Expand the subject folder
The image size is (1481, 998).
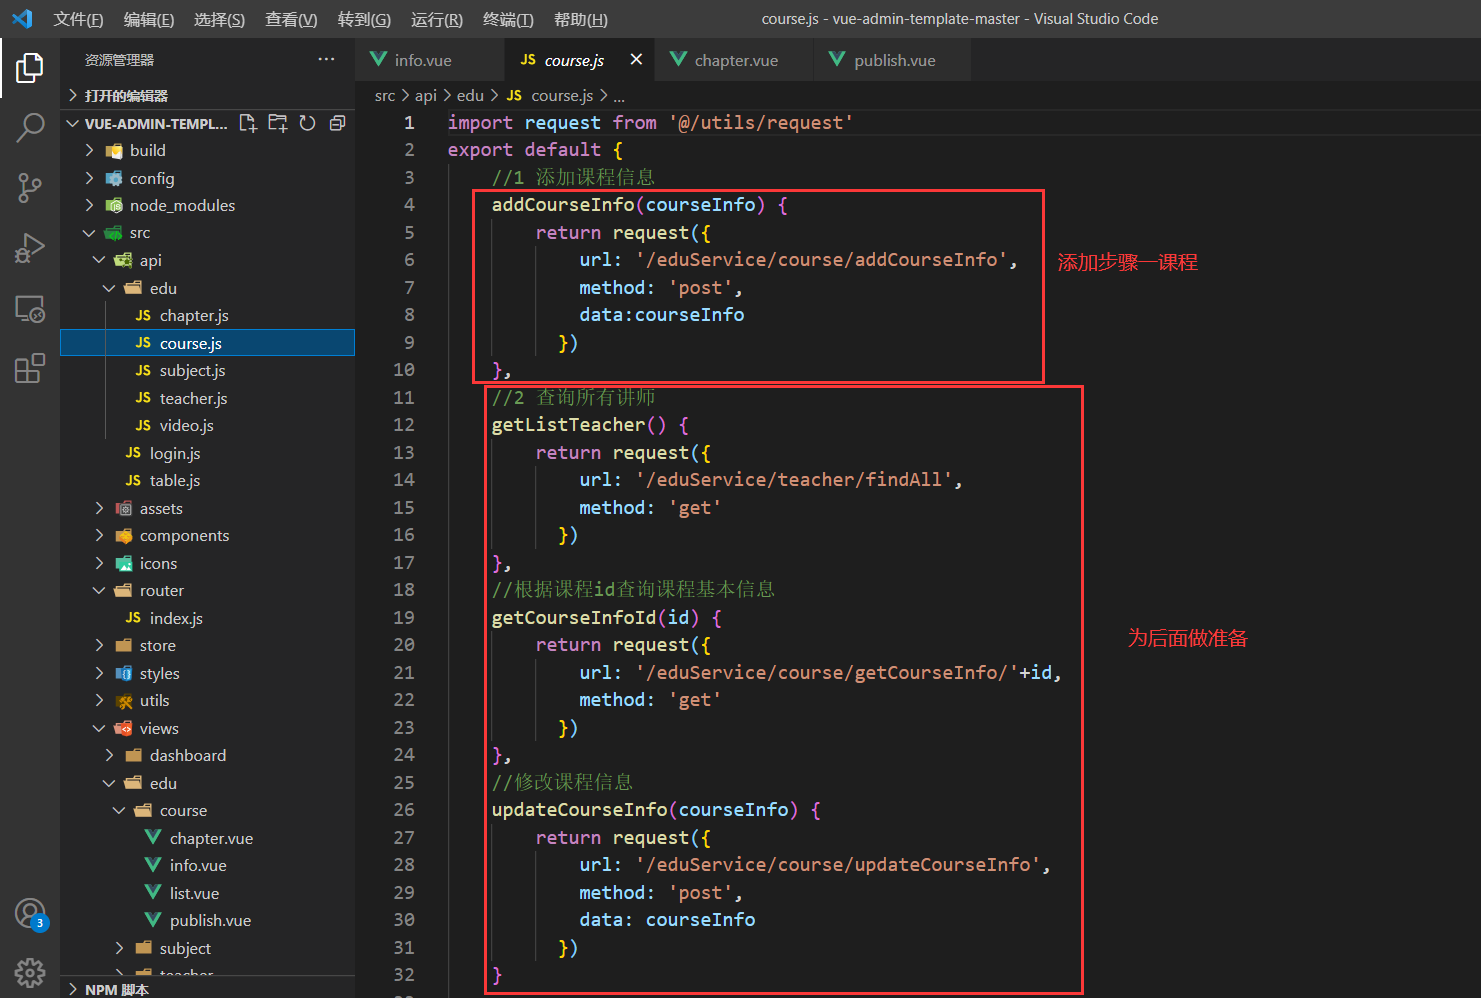click(207, 948)
